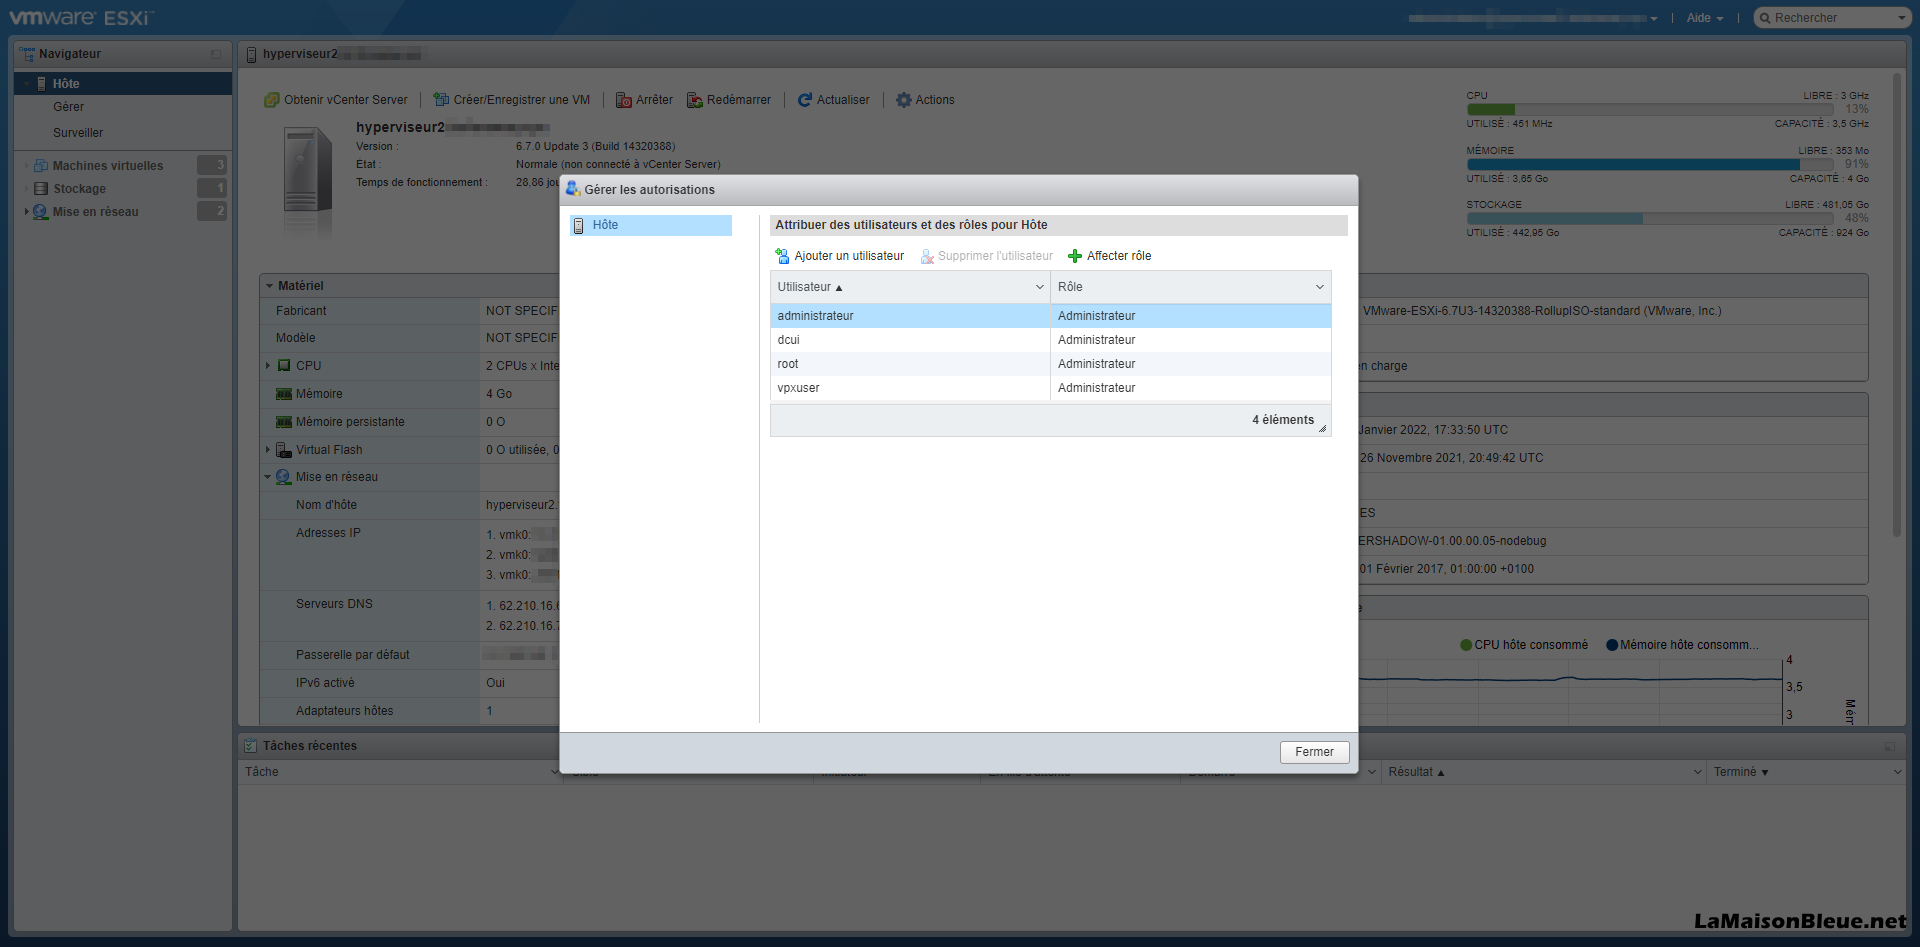Image resolution: width=1920 pixels, height=947 pixels.
Task: Click the Stockage usage bar
Action: click(1649, 218)
